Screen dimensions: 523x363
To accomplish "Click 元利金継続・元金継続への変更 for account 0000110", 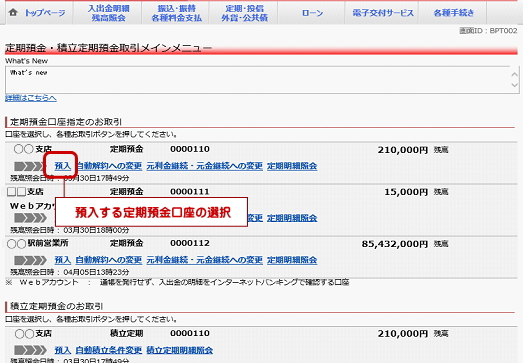I will click(204, 166).
